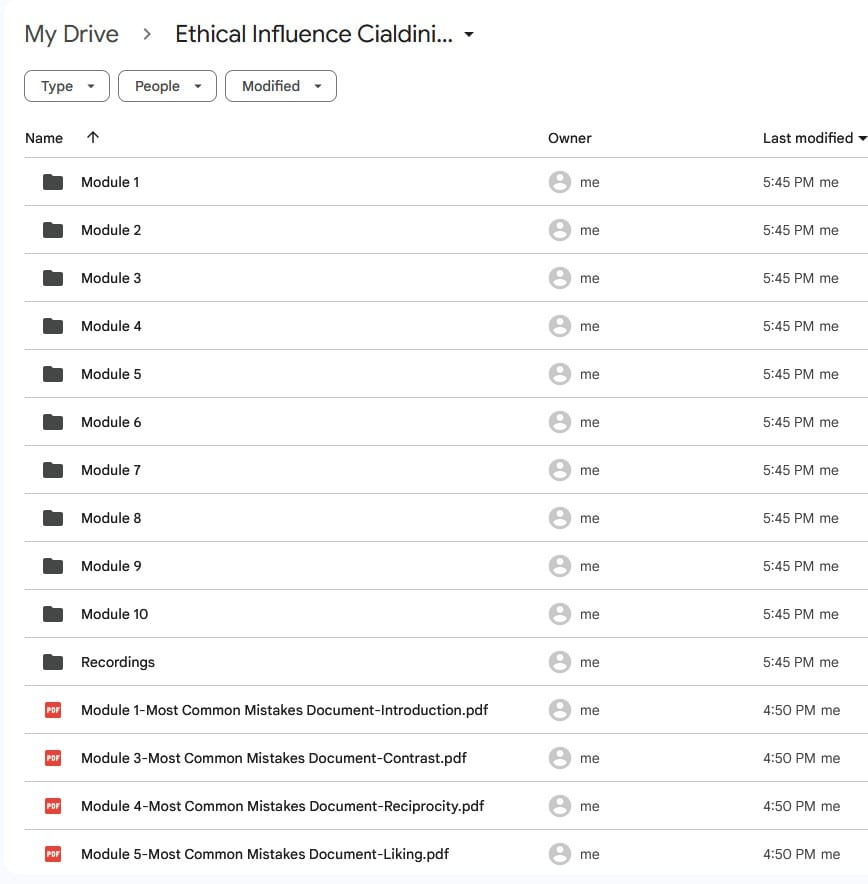The image size is (868, 884).
Task: Open the Last modified sort options
Action: pyautogui.click(x=813, y=138)
